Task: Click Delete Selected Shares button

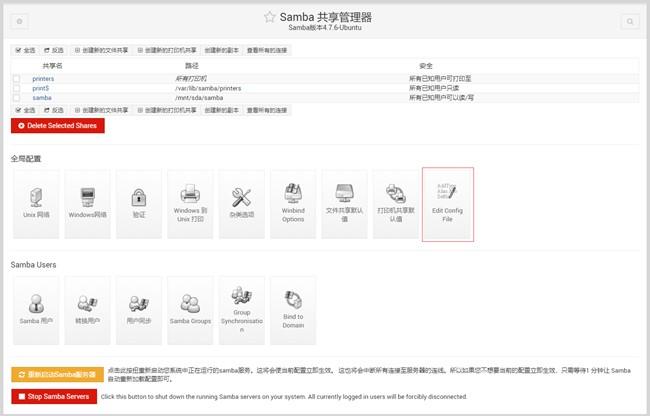Action: coord(58,126)
